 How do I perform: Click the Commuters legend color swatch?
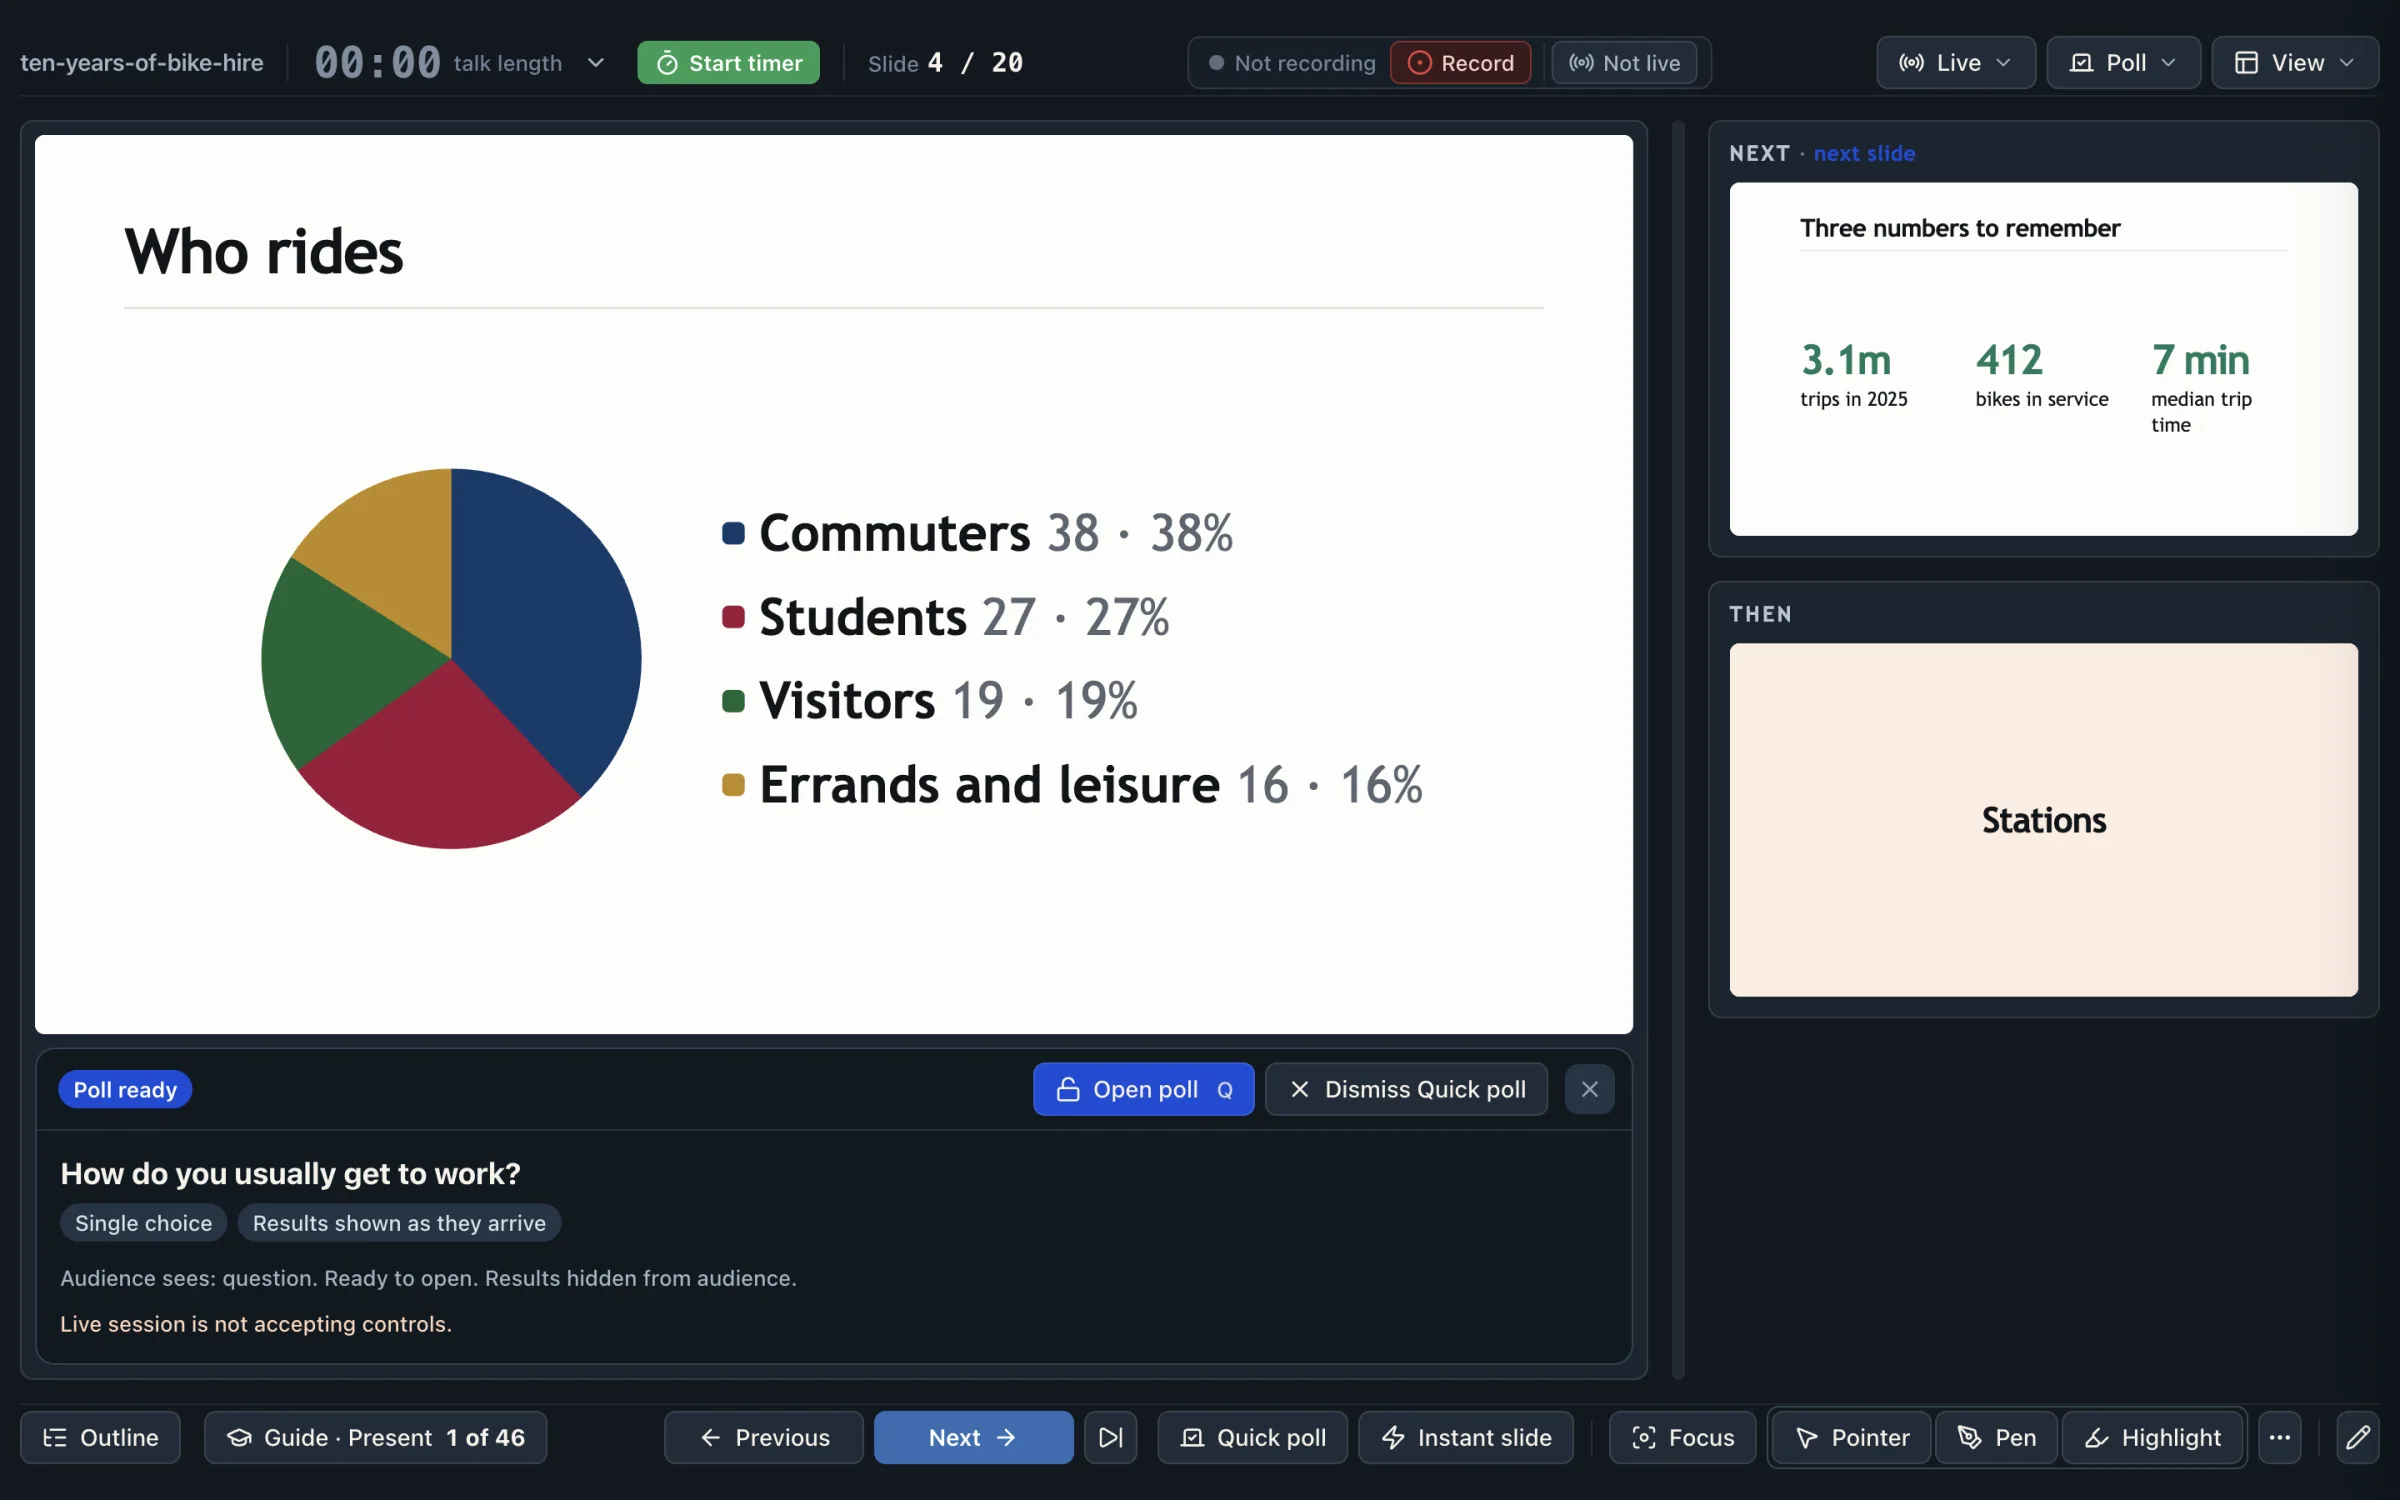click(733, 533)
